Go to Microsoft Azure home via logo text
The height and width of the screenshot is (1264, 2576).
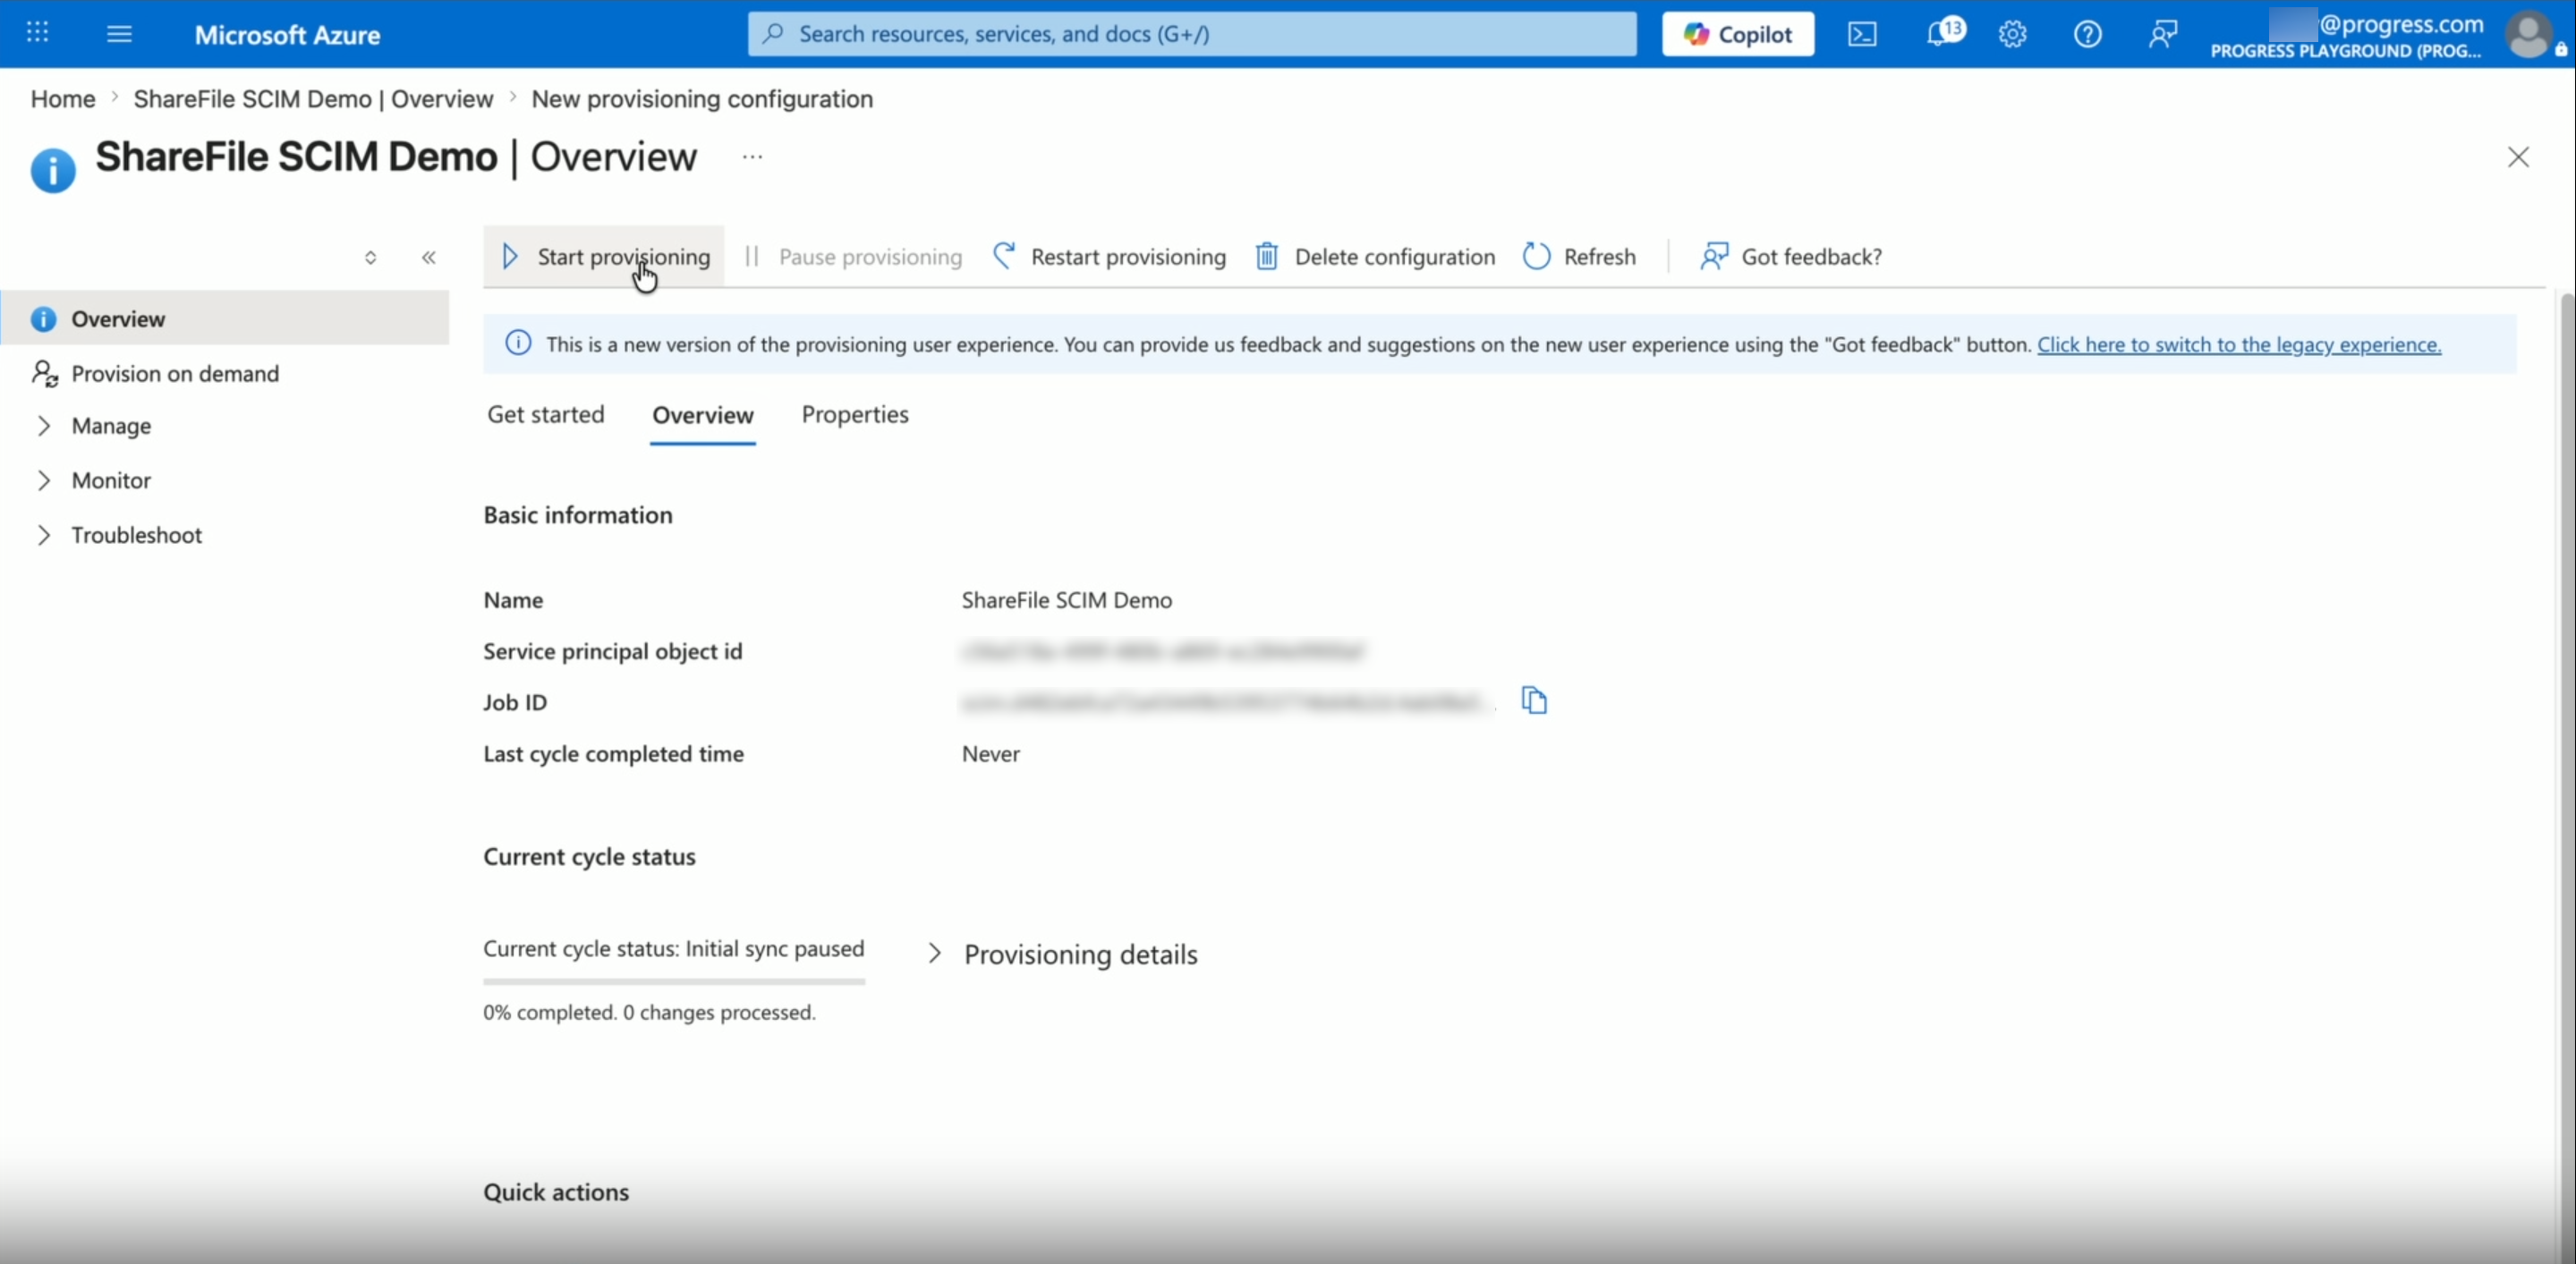point(287,35)
